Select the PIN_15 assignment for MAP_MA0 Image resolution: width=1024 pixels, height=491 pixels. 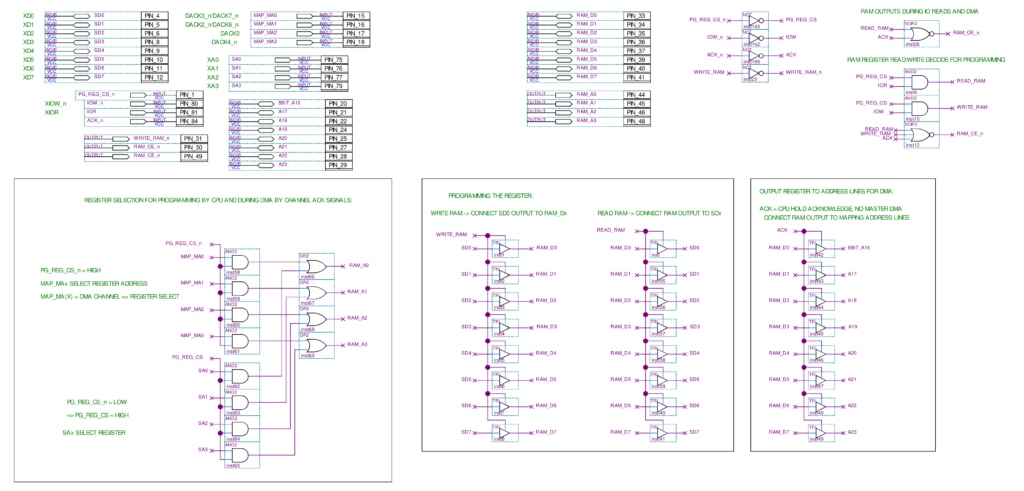click(x=356, y=16)
